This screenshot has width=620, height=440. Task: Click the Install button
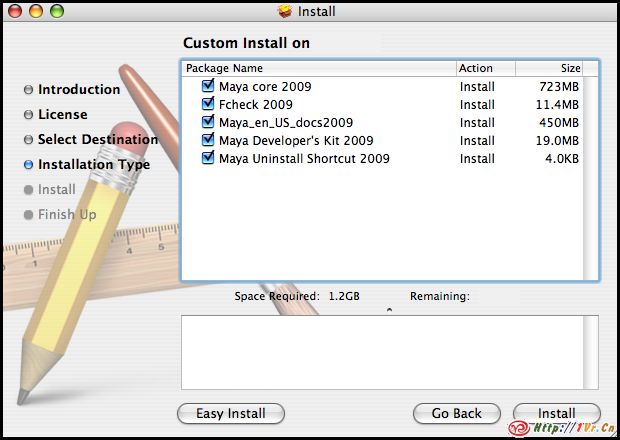tap(556, 413)
